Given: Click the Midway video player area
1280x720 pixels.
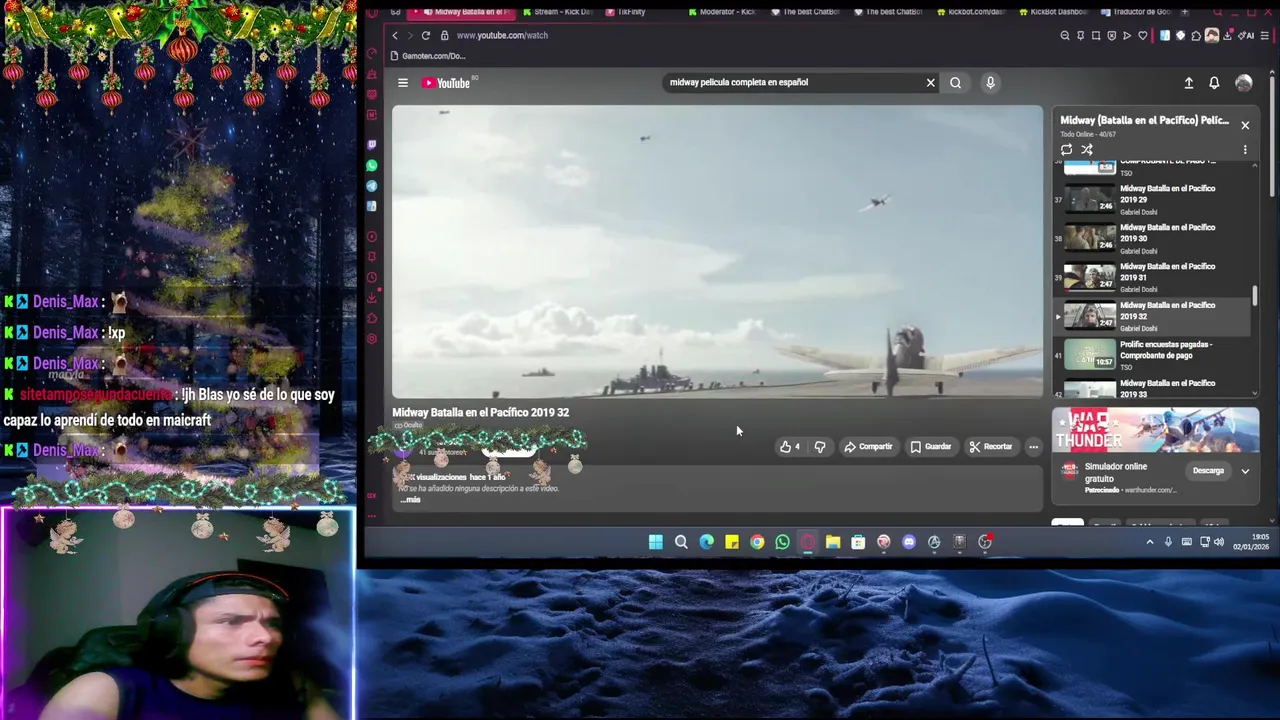Looking at the screenshot, I should [x=717, y=251].
